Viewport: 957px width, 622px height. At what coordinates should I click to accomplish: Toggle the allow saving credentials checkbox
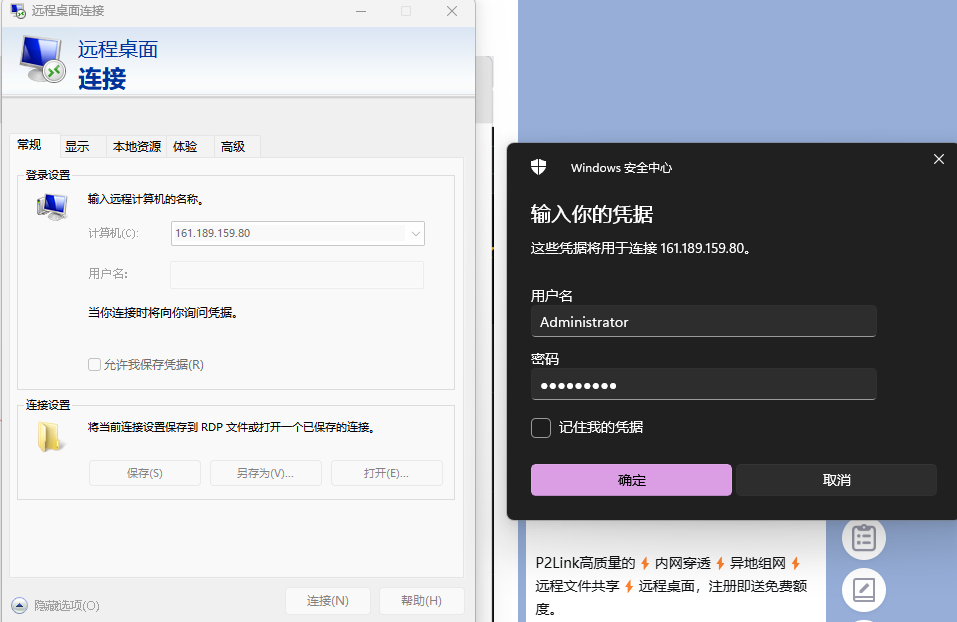click(x=95, y=365)
